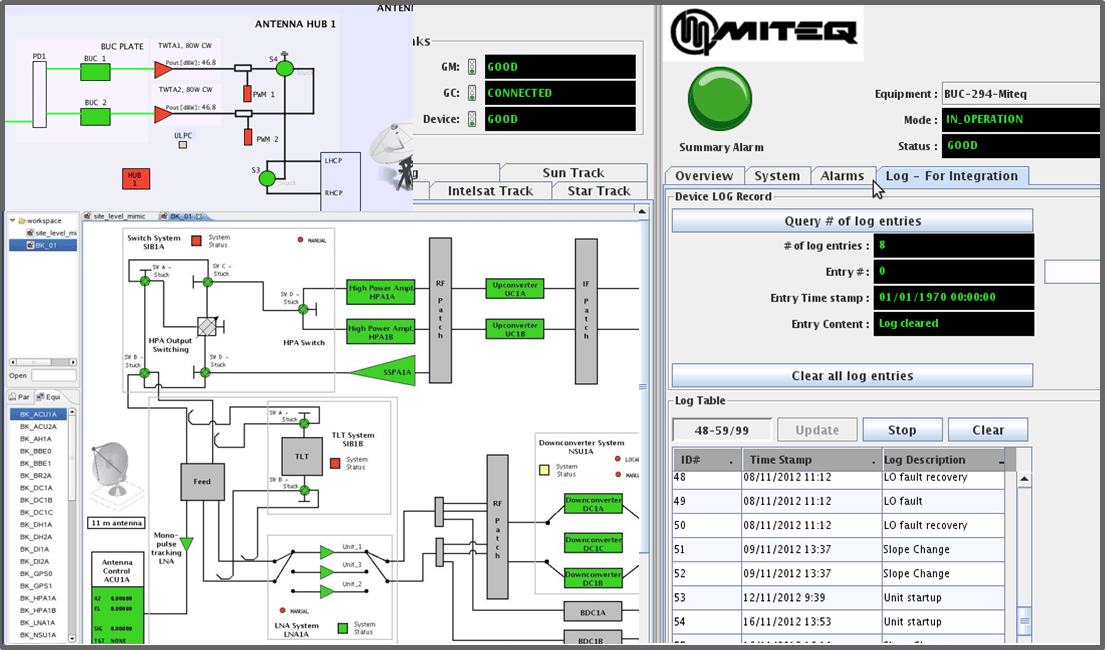
Task: Click the Clear all log entries button
Action: tap(852, 376)
